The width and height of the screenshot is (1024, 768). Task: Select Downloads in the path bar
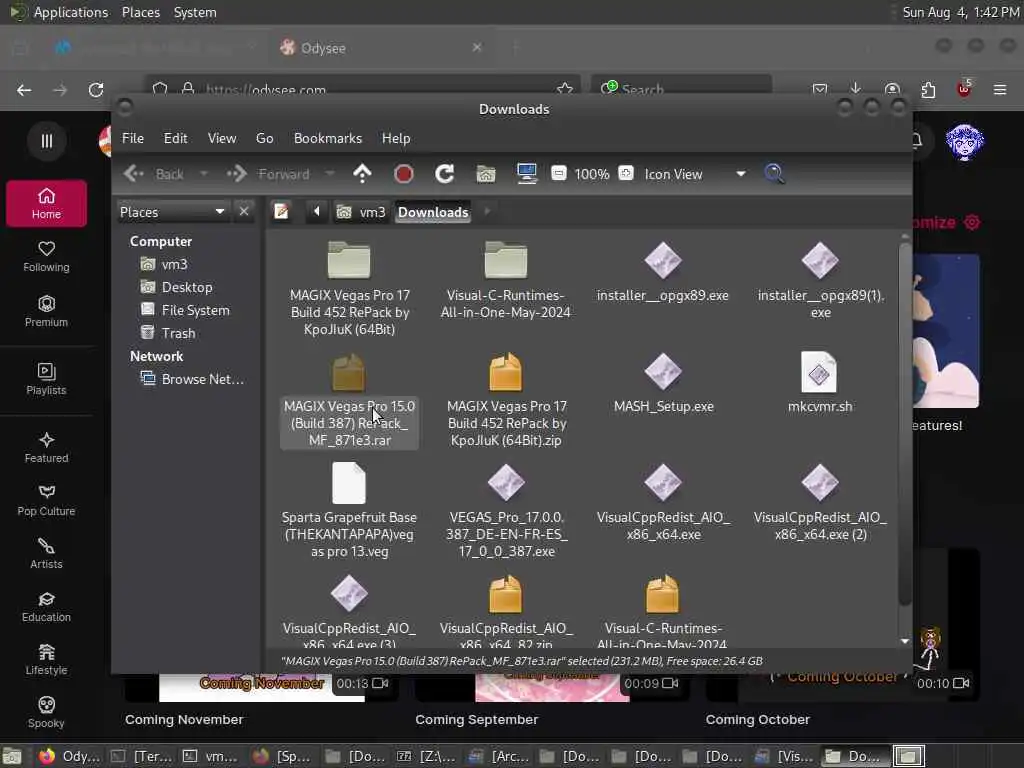433,212
